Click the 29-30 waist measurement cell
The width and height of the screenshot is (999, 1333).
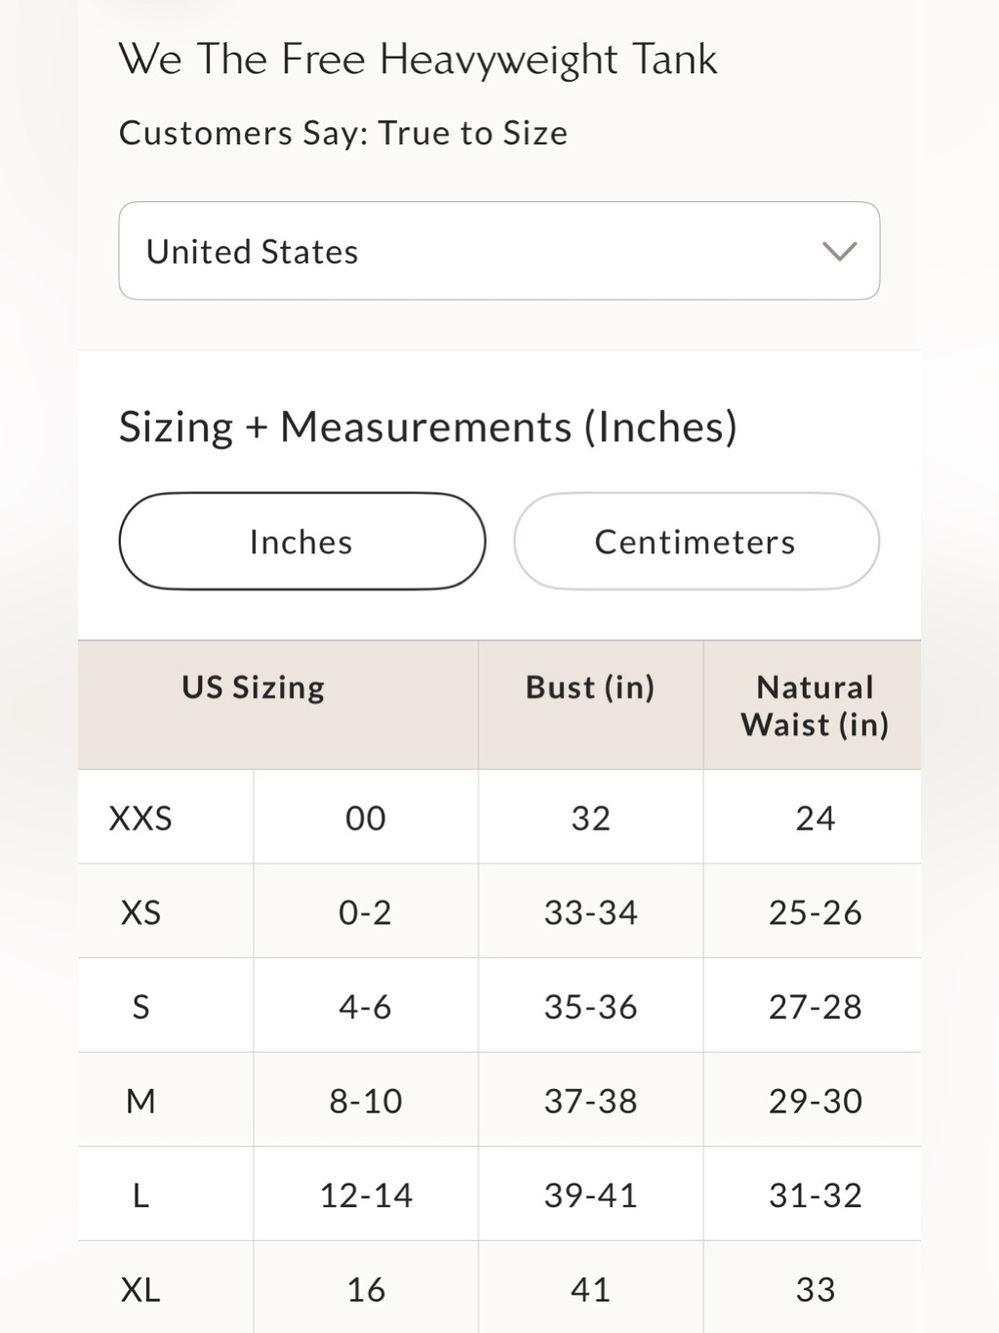pyautogui.click(x=815, y=1101)
